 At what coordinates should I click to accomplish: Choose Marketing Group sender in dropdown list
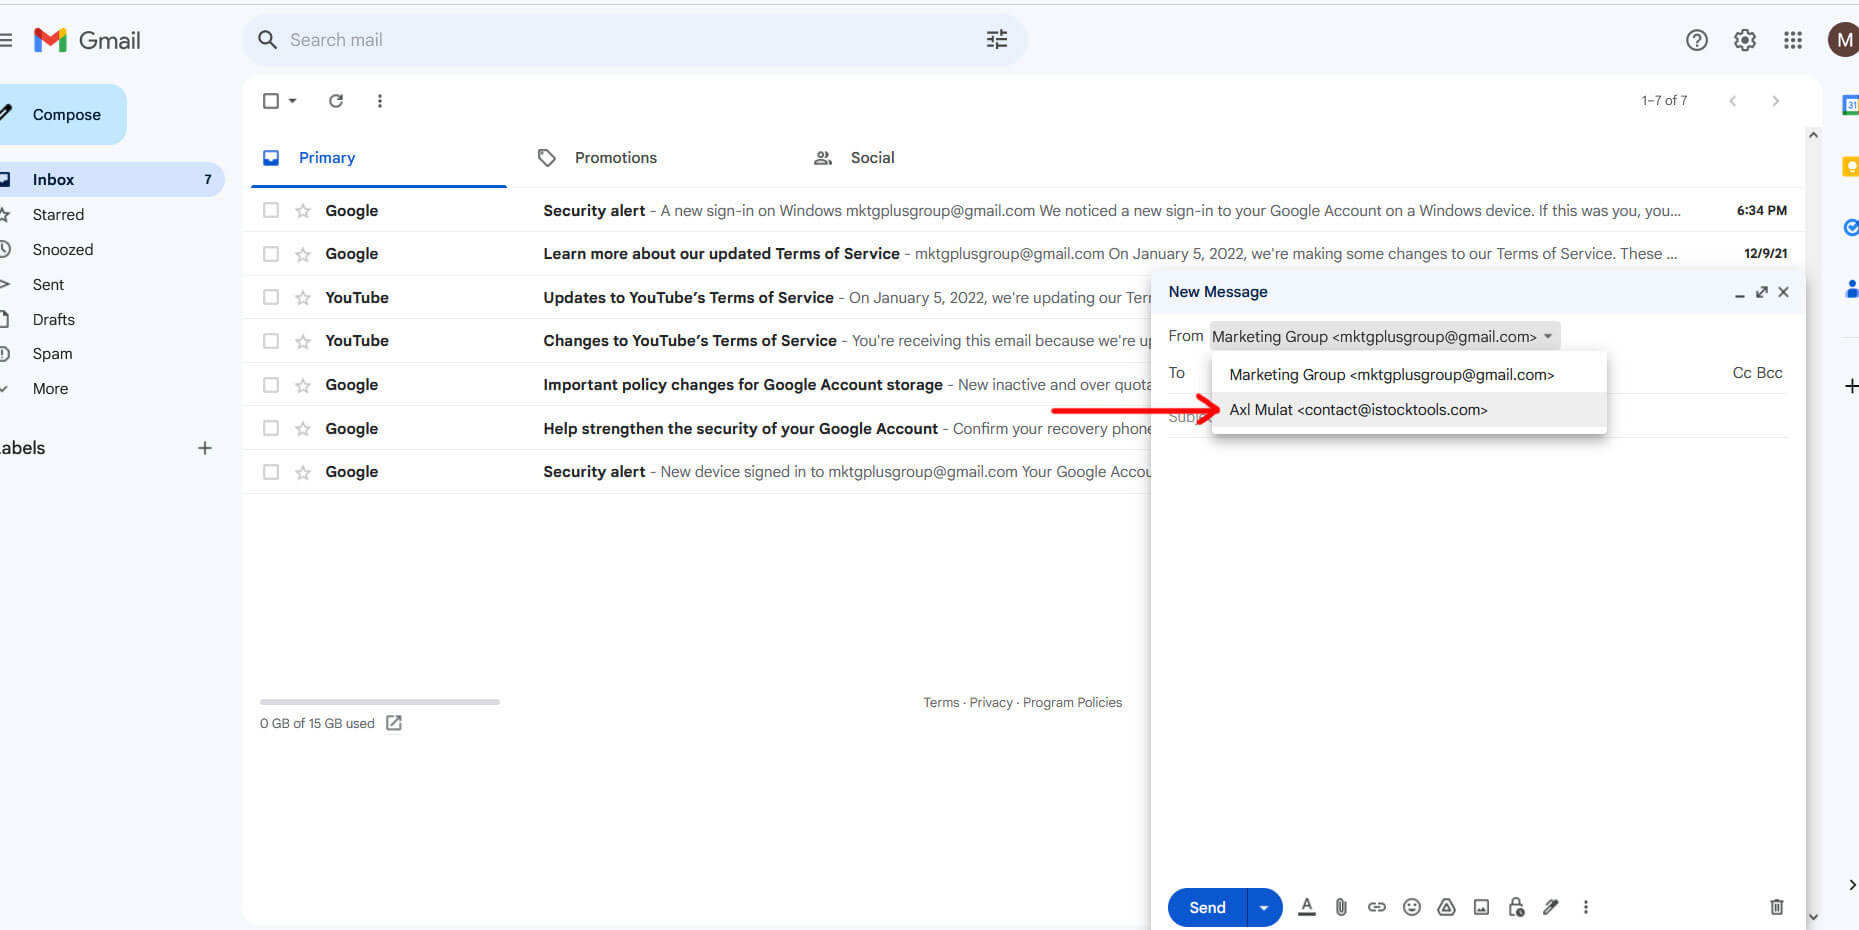coord(1409,375)
